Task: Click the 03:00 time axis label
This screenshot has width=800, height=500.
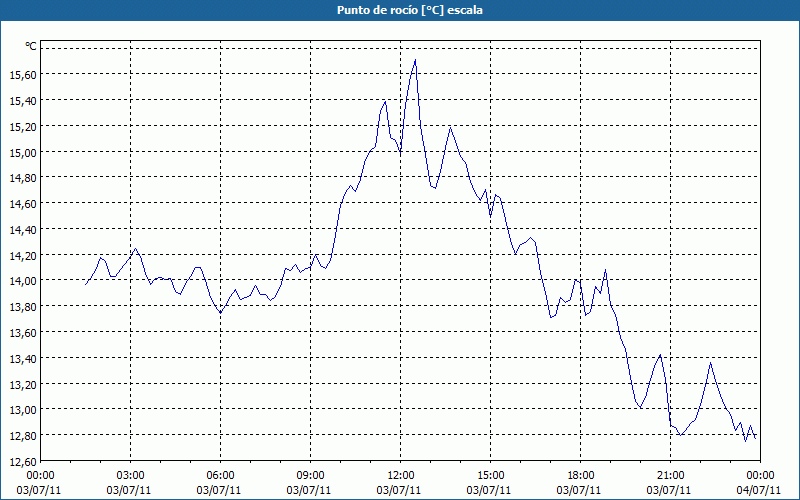Action: 131,476
